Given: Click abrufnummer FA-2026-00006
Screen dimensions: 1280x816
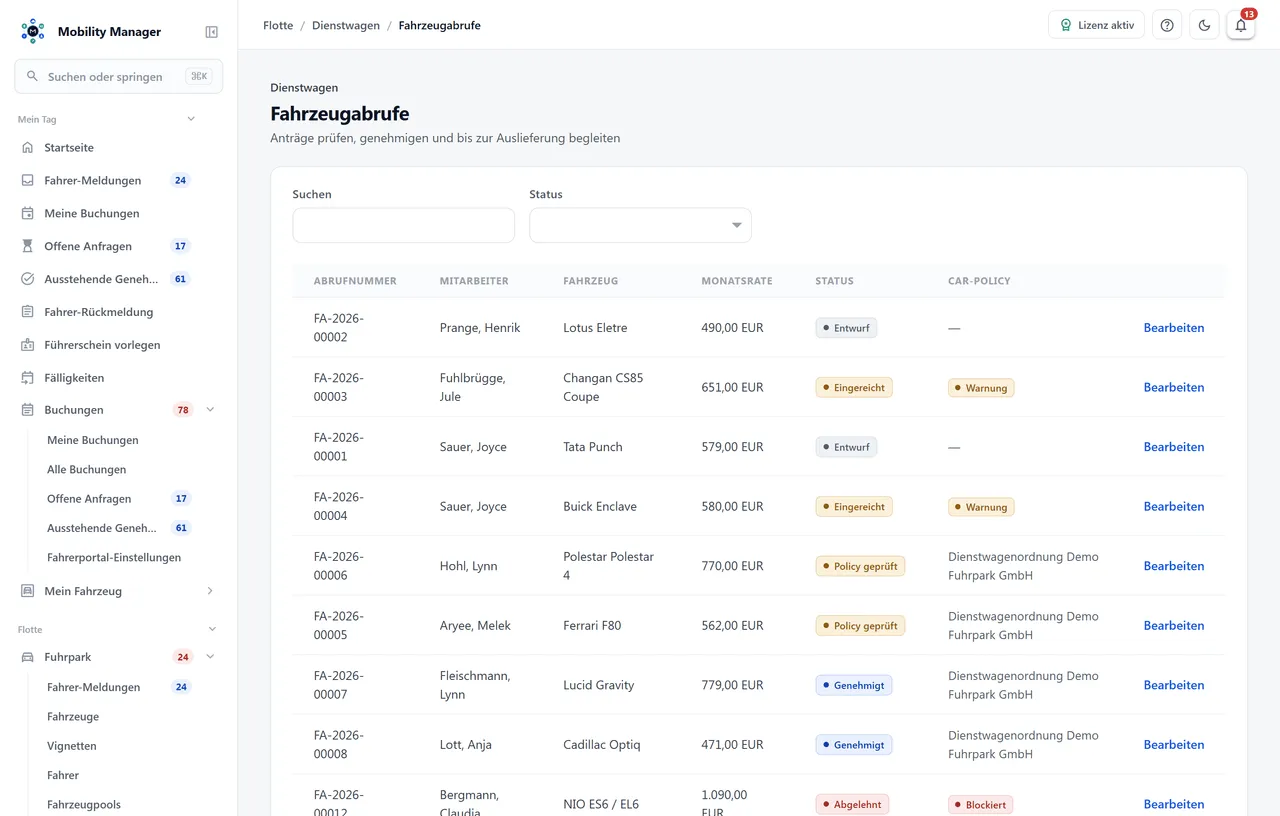Looking at the screenshot, I should 339,566.
